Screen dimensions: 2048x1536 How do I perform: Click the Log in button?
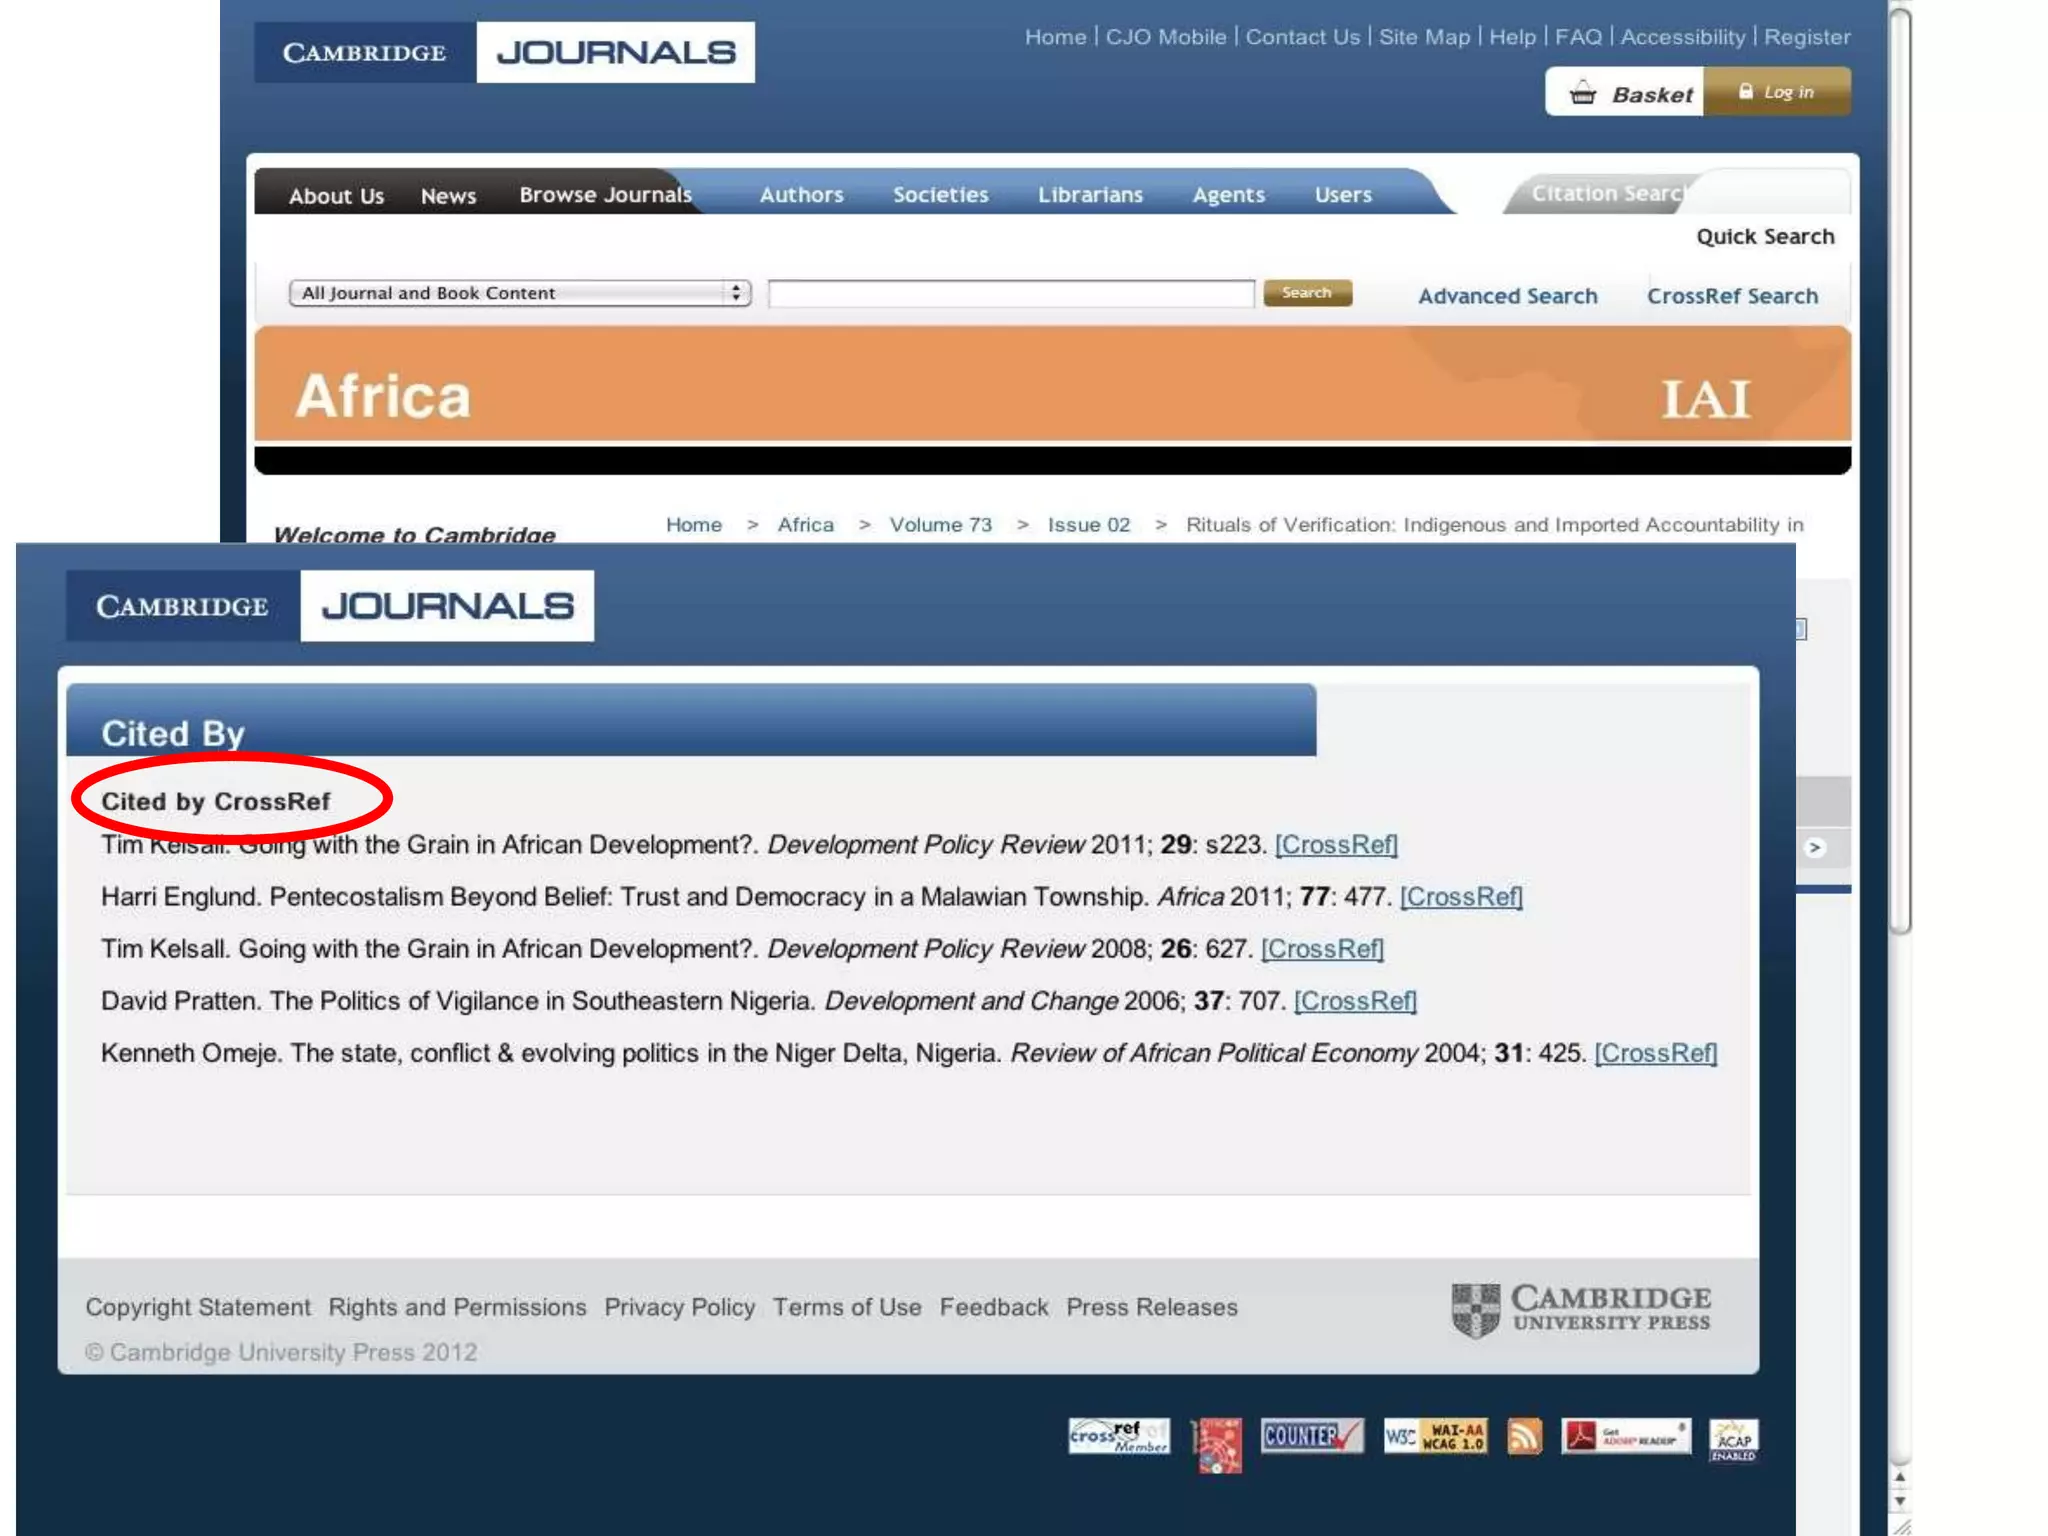point(1777,92)
